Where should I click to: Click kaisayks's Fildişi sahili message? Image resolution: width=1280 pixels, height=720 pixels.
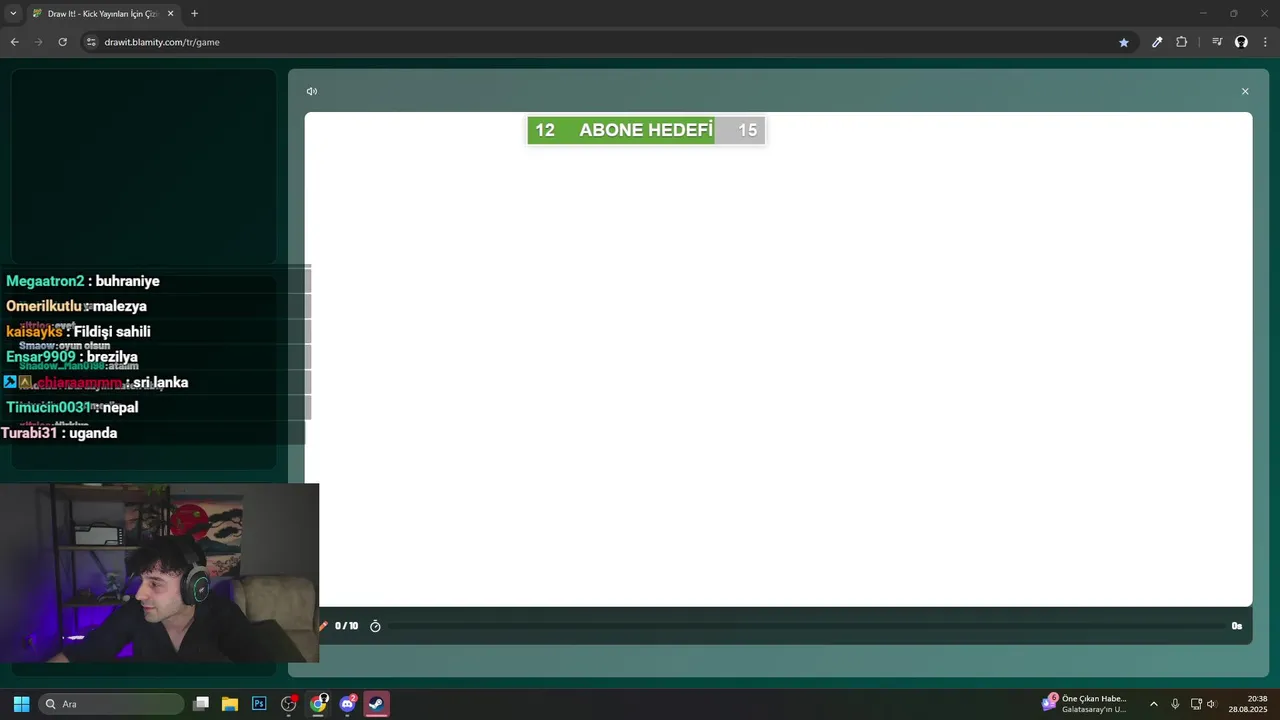point(78,331)
